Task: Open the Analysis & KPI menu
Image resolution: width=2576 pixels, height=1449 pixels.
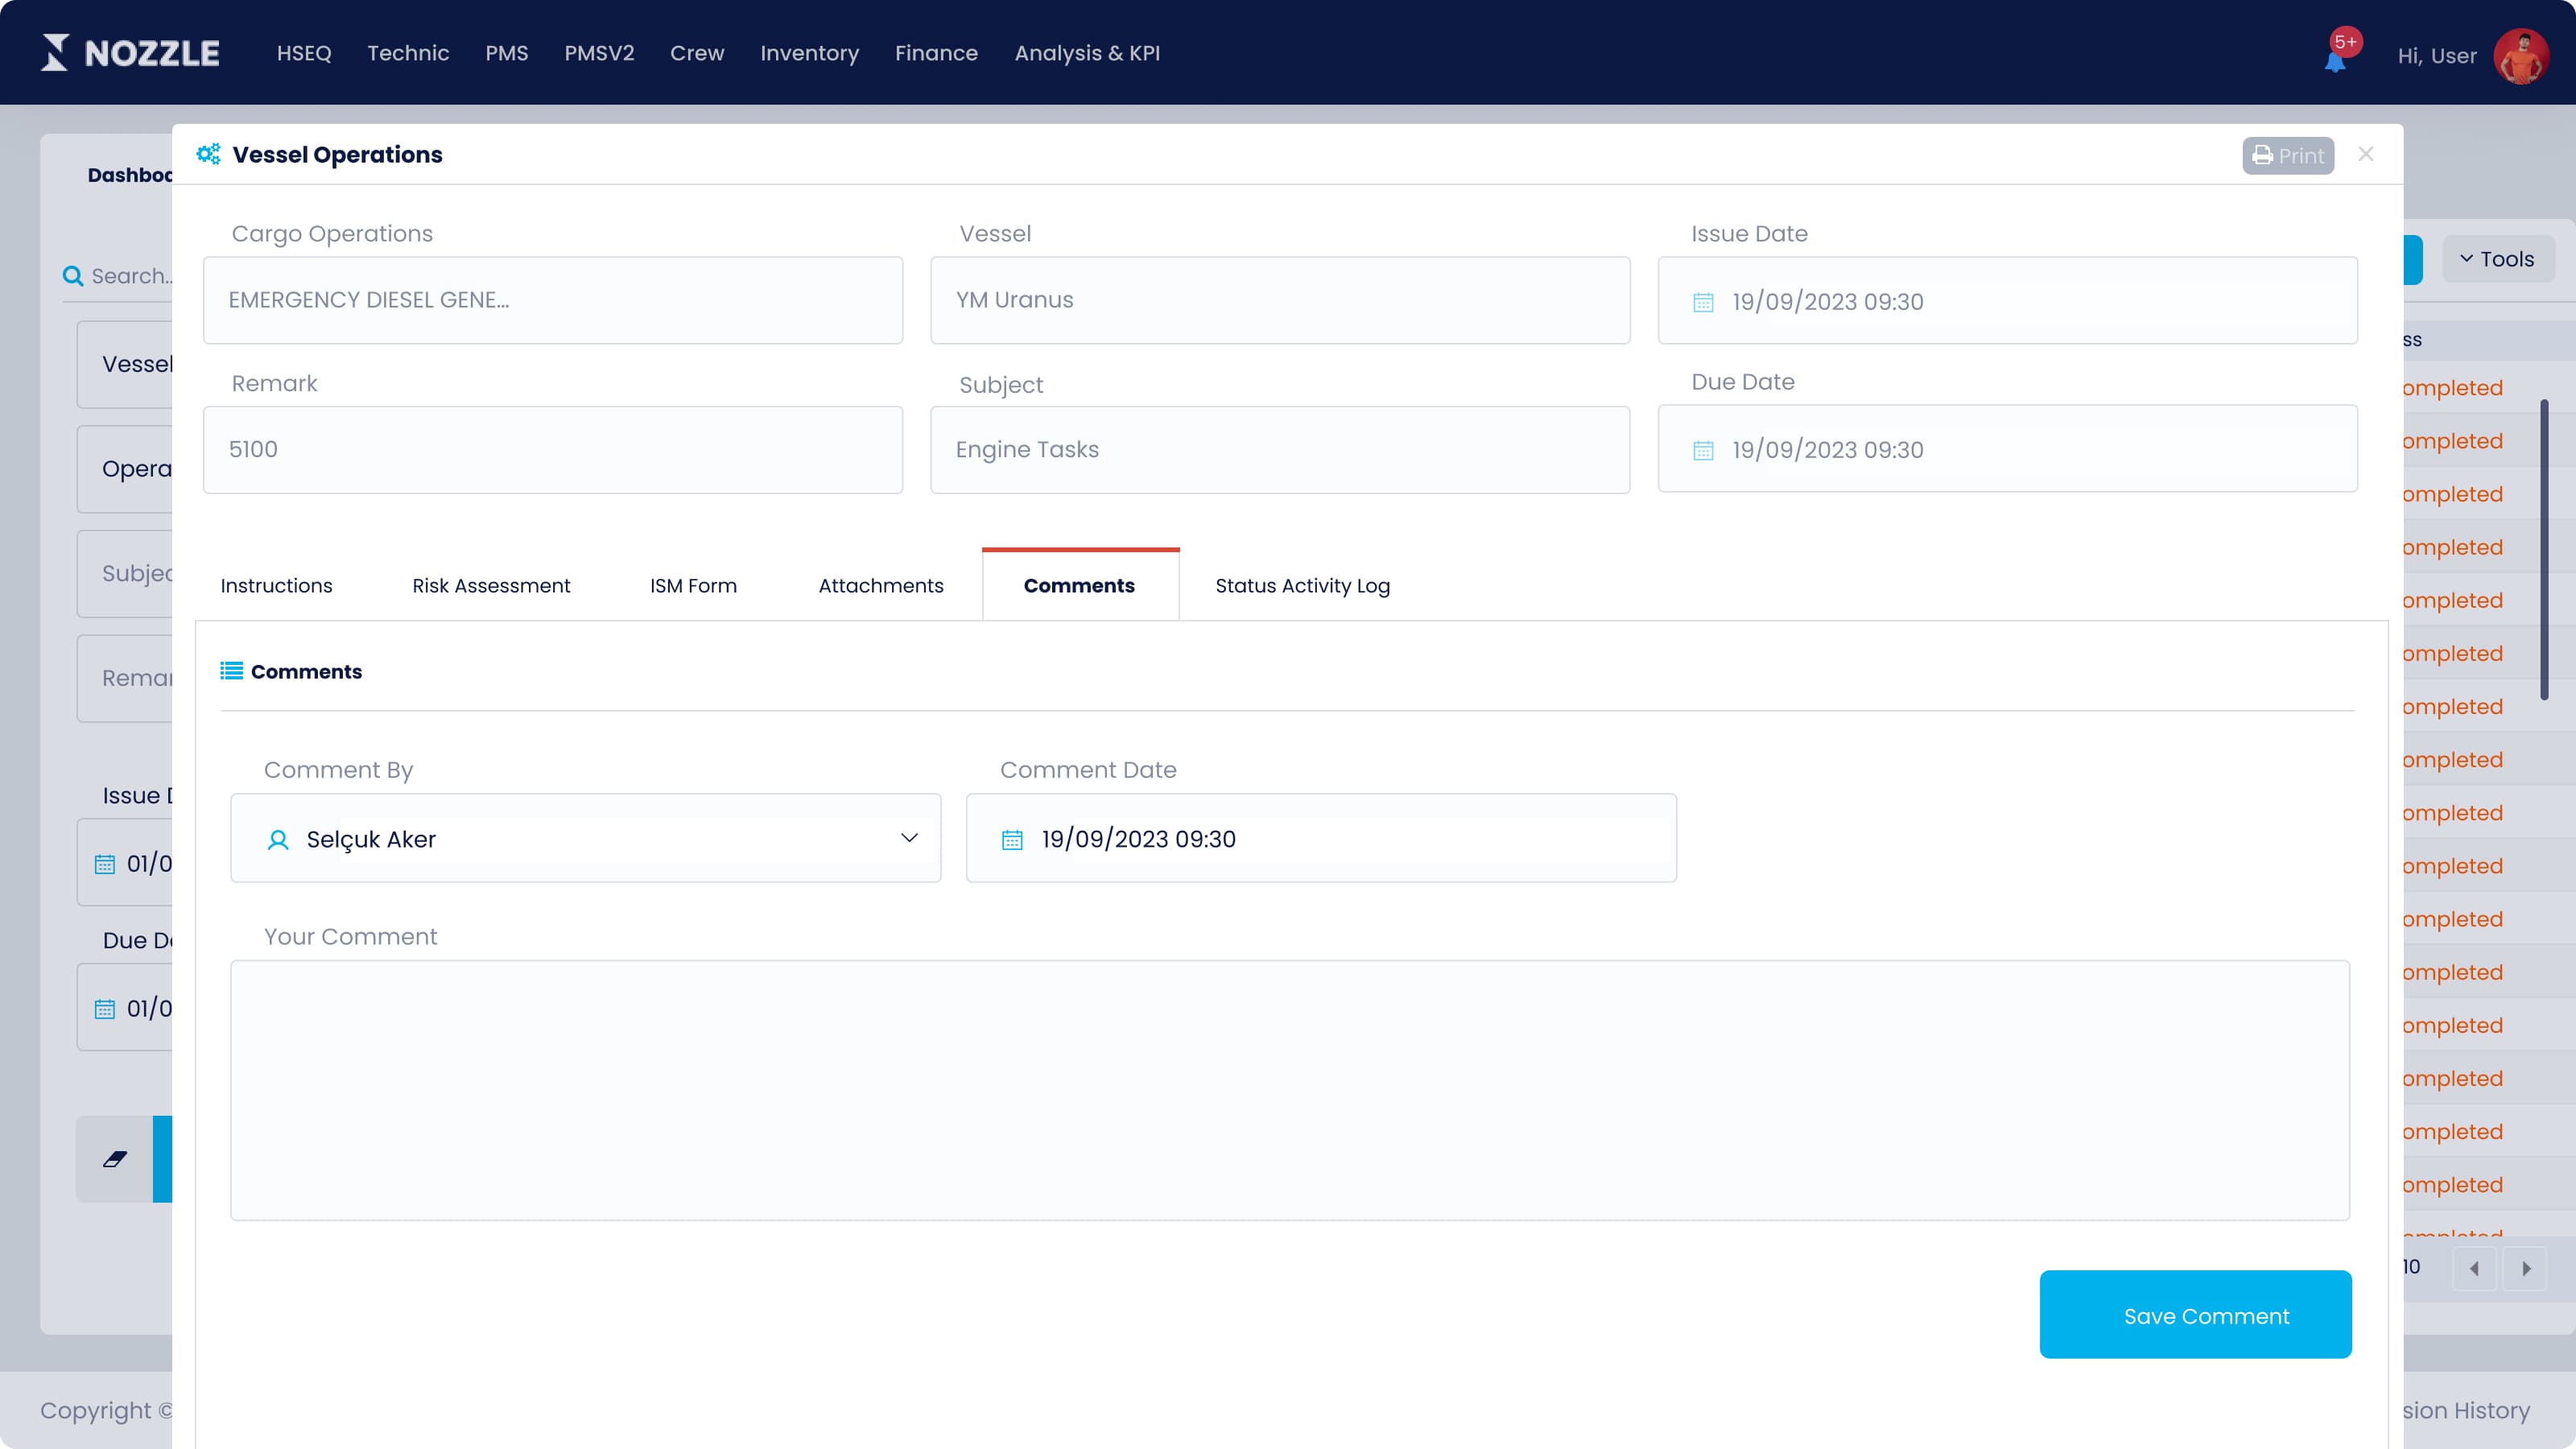Action: tap(1087, 53)
